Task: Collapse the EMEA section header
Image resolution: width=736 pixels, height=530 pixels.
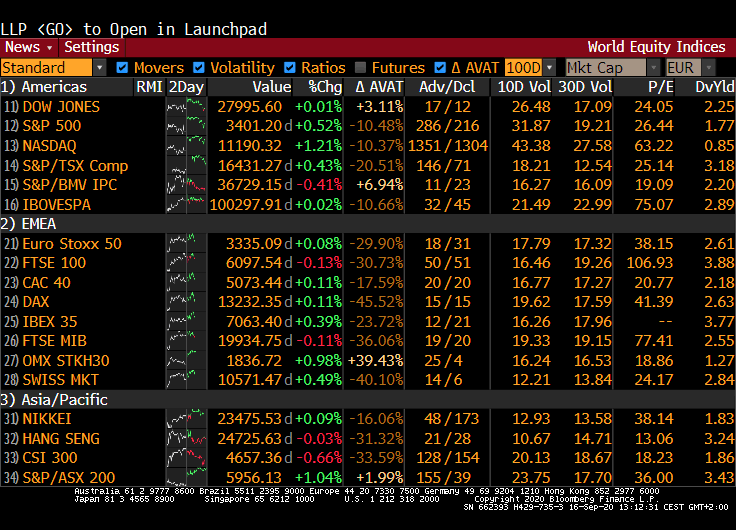Action: (x=368, y=224)
